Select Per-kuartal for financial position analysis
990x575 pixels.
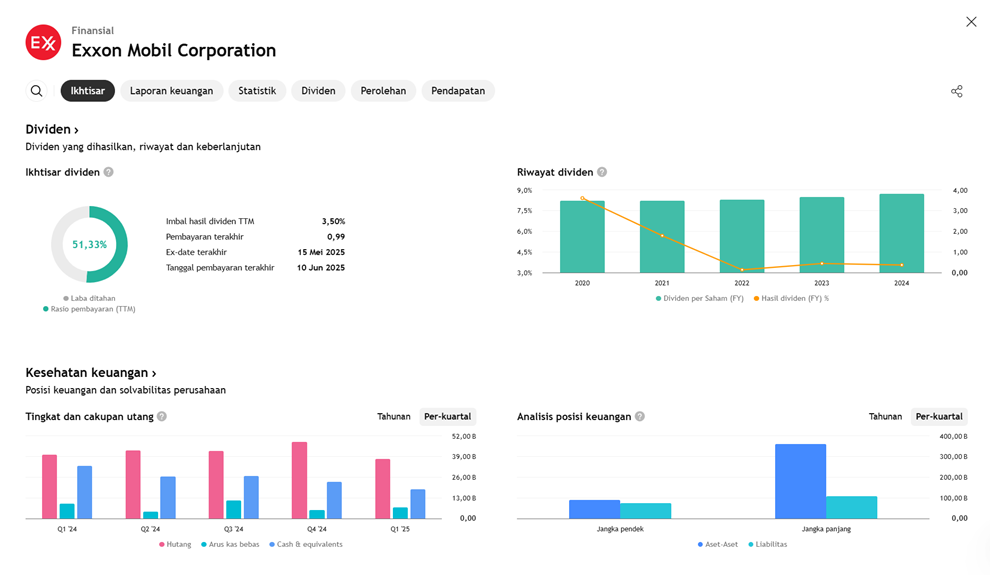tap(939, 417)
